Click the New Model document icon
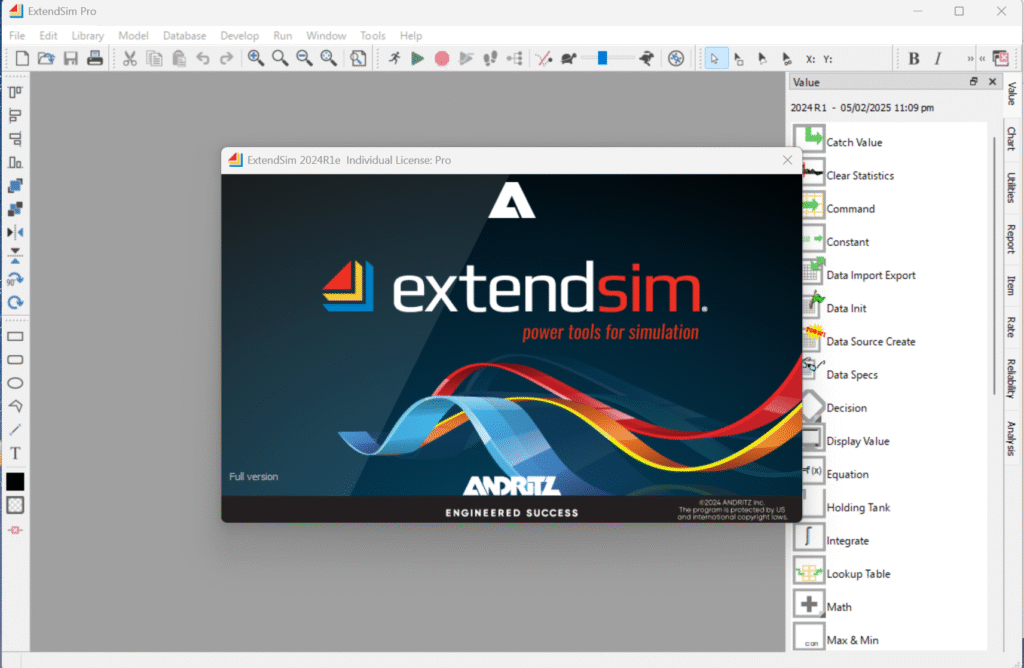This screenshot has height=668, width=1024. click(22, 59)
